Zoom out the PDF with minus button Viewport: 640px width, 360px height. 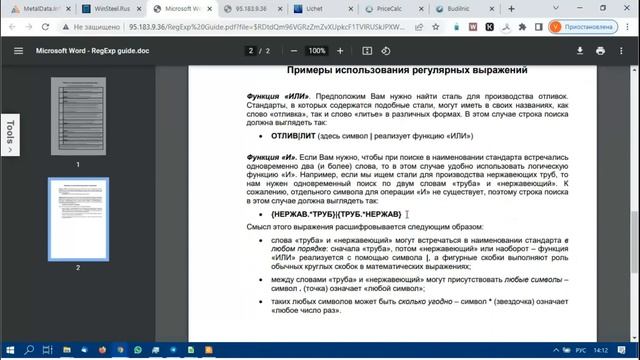point(293,51)
